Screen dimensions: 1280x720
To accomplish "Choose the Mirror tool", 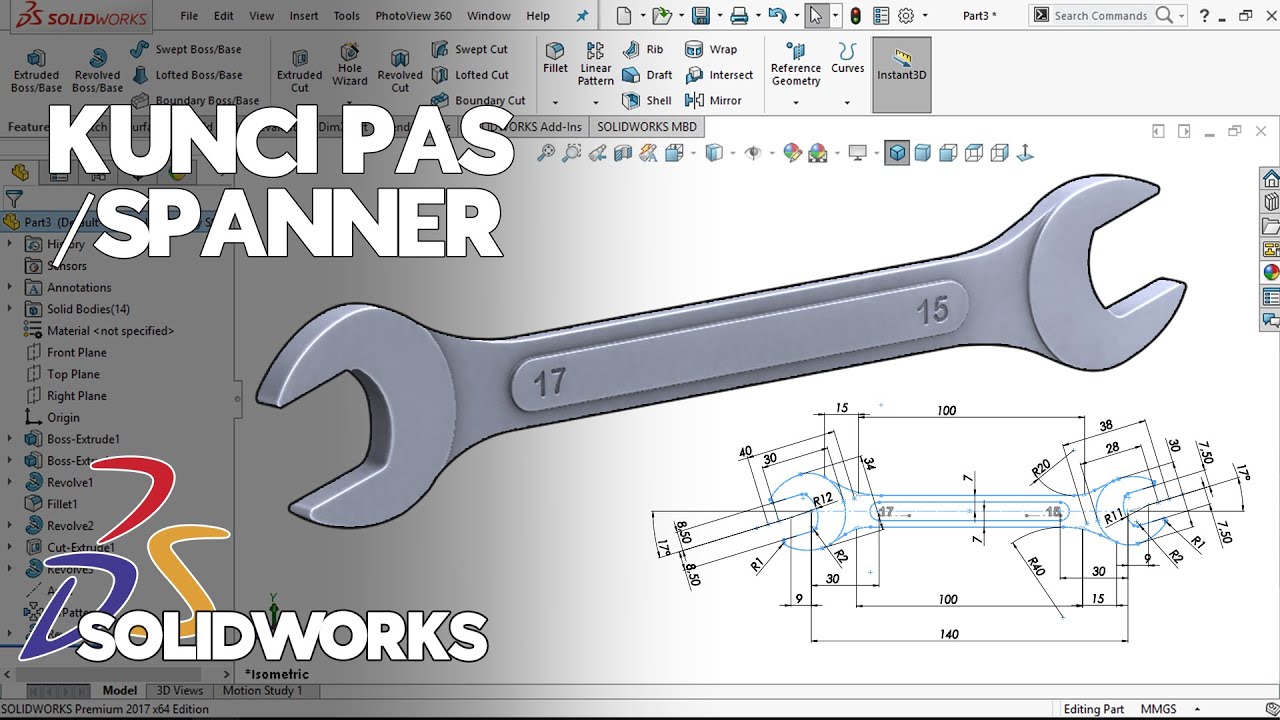I will (x=713, y=100).
